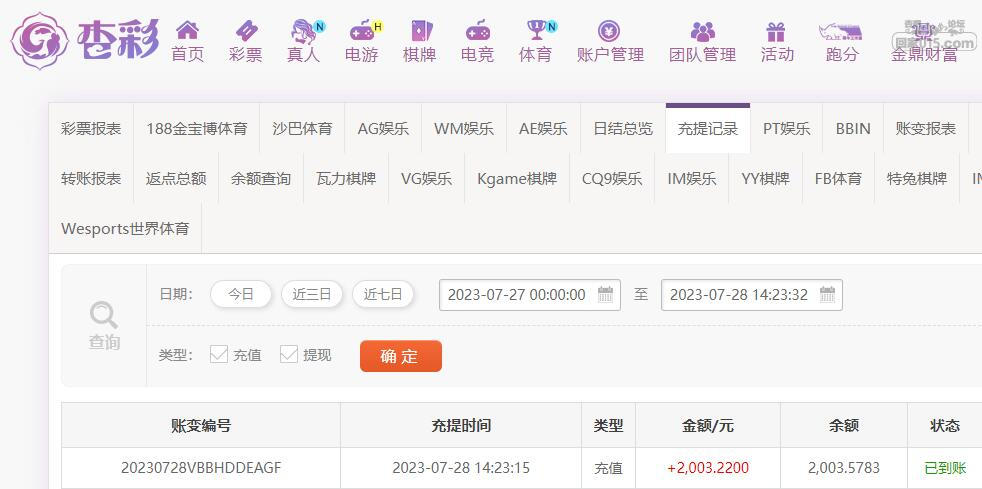Image resolution: width=982 pixels, height=489 pixels.
Task: Select 余额查询 tab
Action: tap(261, 178)
